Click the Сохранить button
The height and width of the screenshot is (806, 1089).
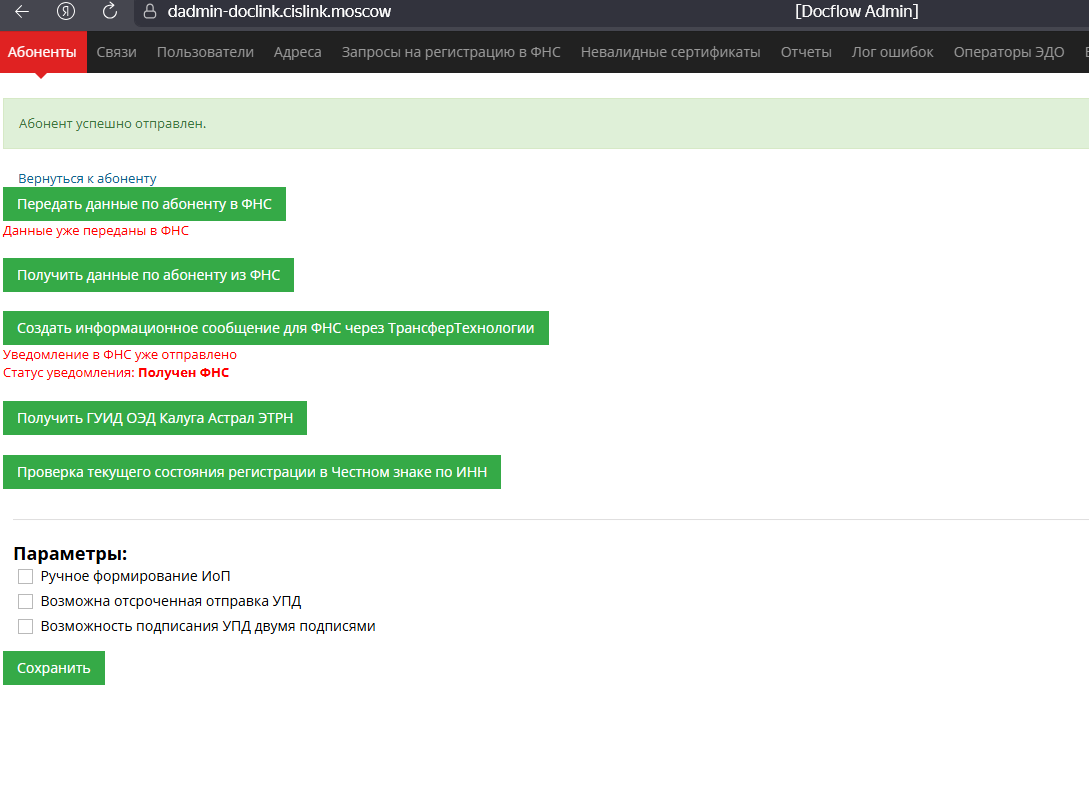tap(53, 668)
